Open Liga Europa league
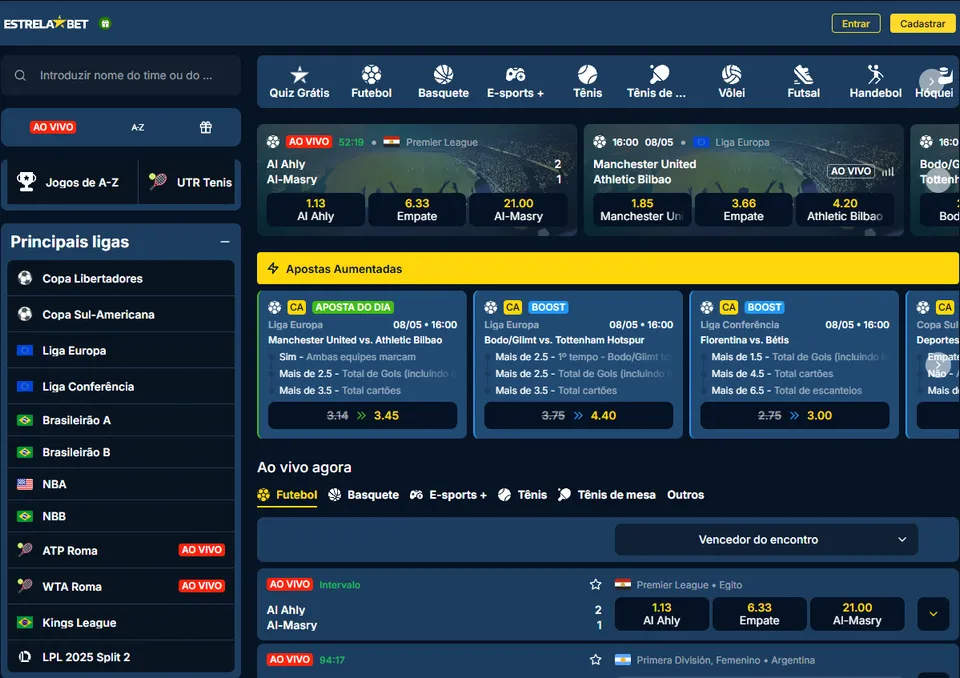The width and height of the screenshot is (960, 678). coord(121,350)
